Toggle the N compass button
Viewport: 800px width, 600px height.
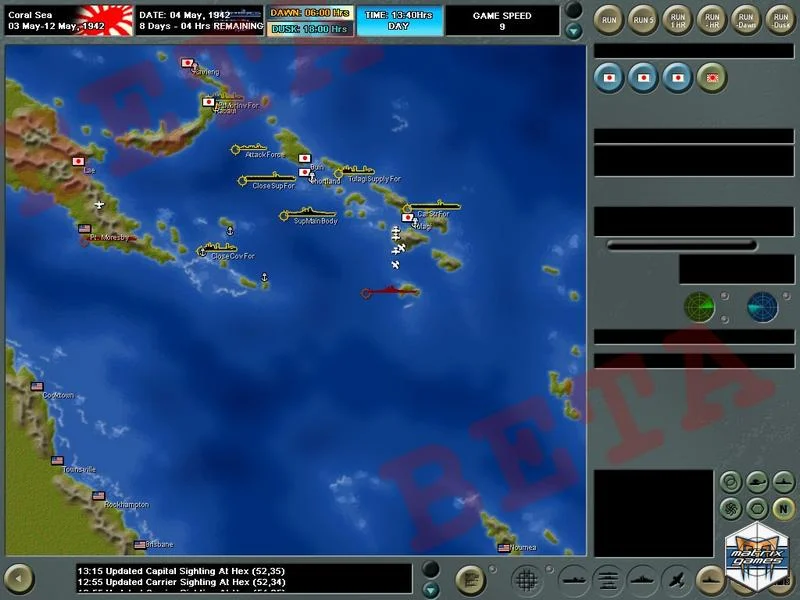click(x=782, y=506)
